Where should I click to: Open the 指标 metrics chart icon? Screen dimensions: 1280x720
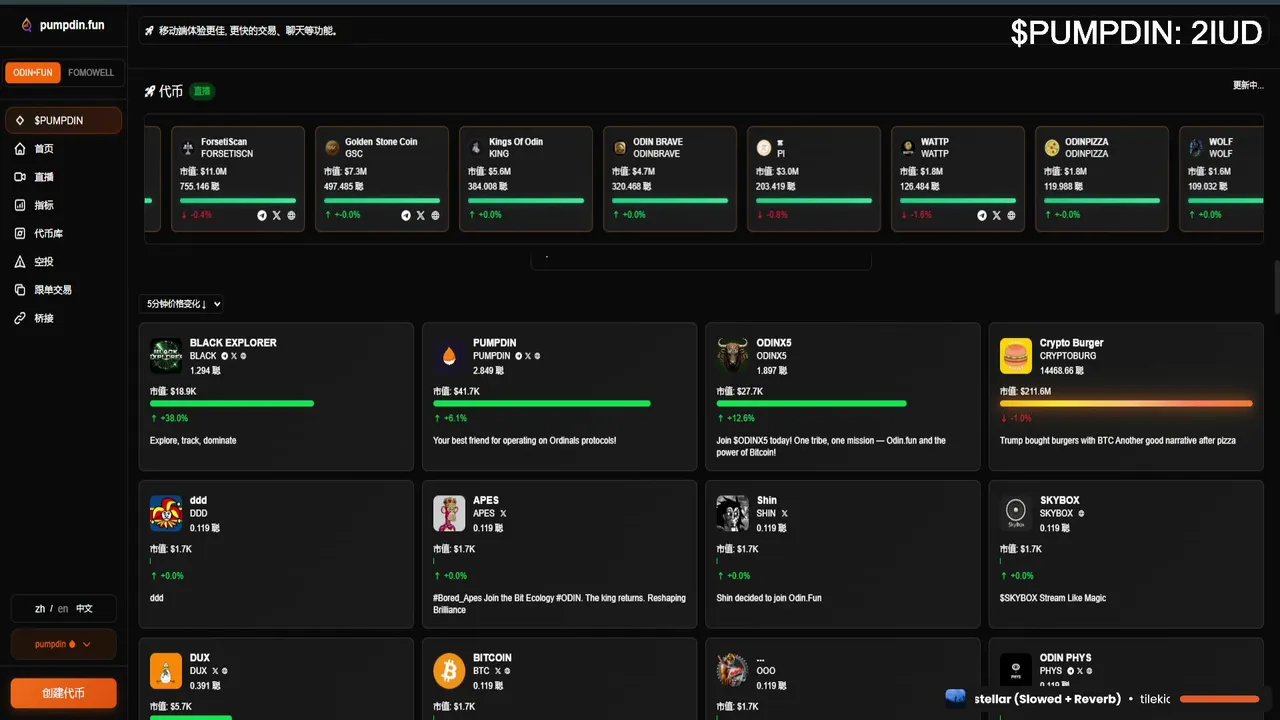[20, 205]
